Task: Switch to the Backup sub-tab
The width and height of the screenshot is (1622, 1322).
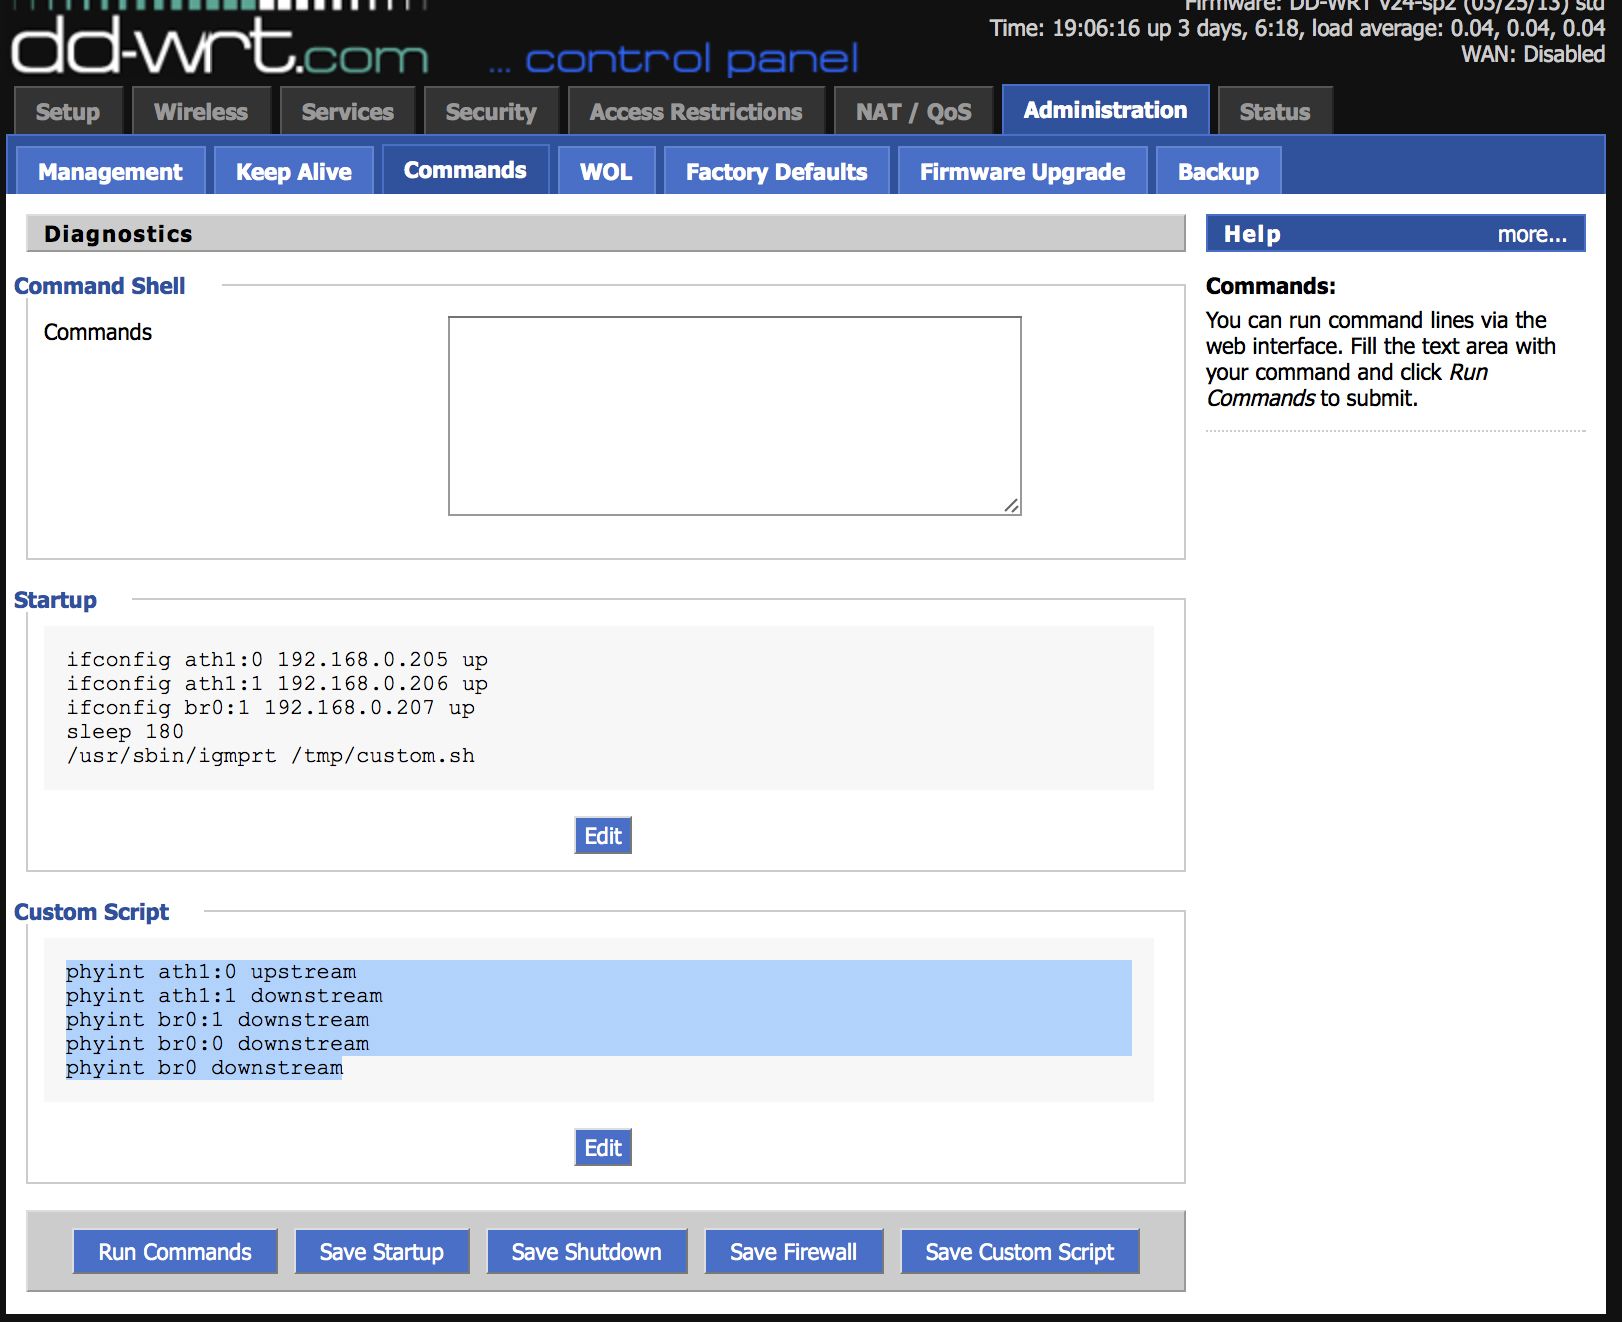Action: click(1218, 171)
